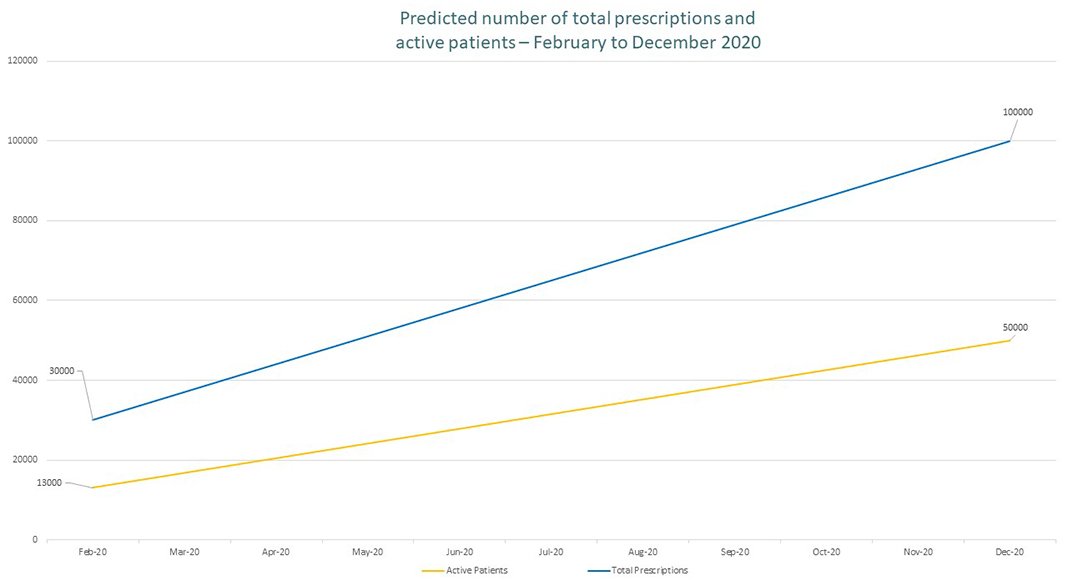This screenshot has height=580, width=1068.
Task: Click the 30000 data label
Action: tap(62, 371)
